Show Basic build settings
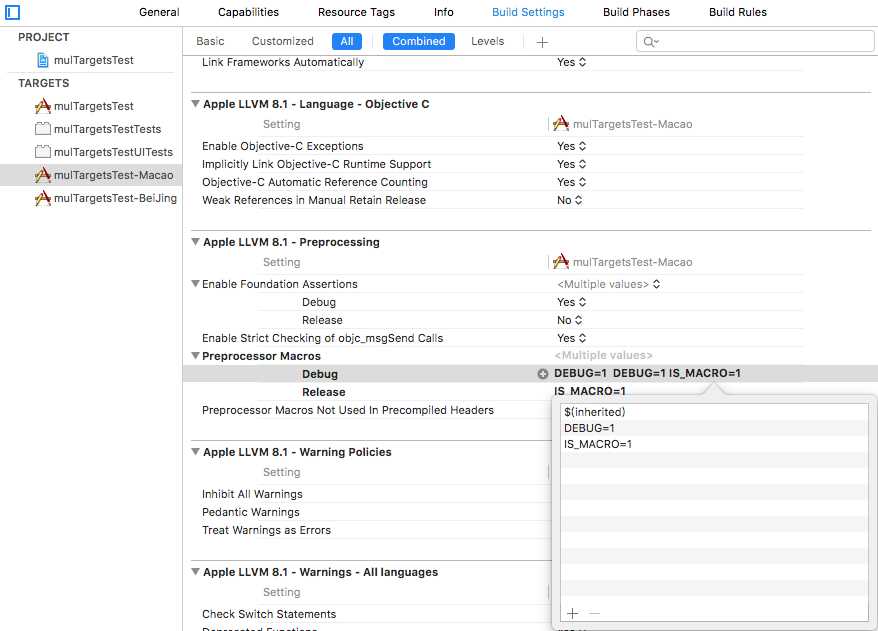 tap(210, 41)
